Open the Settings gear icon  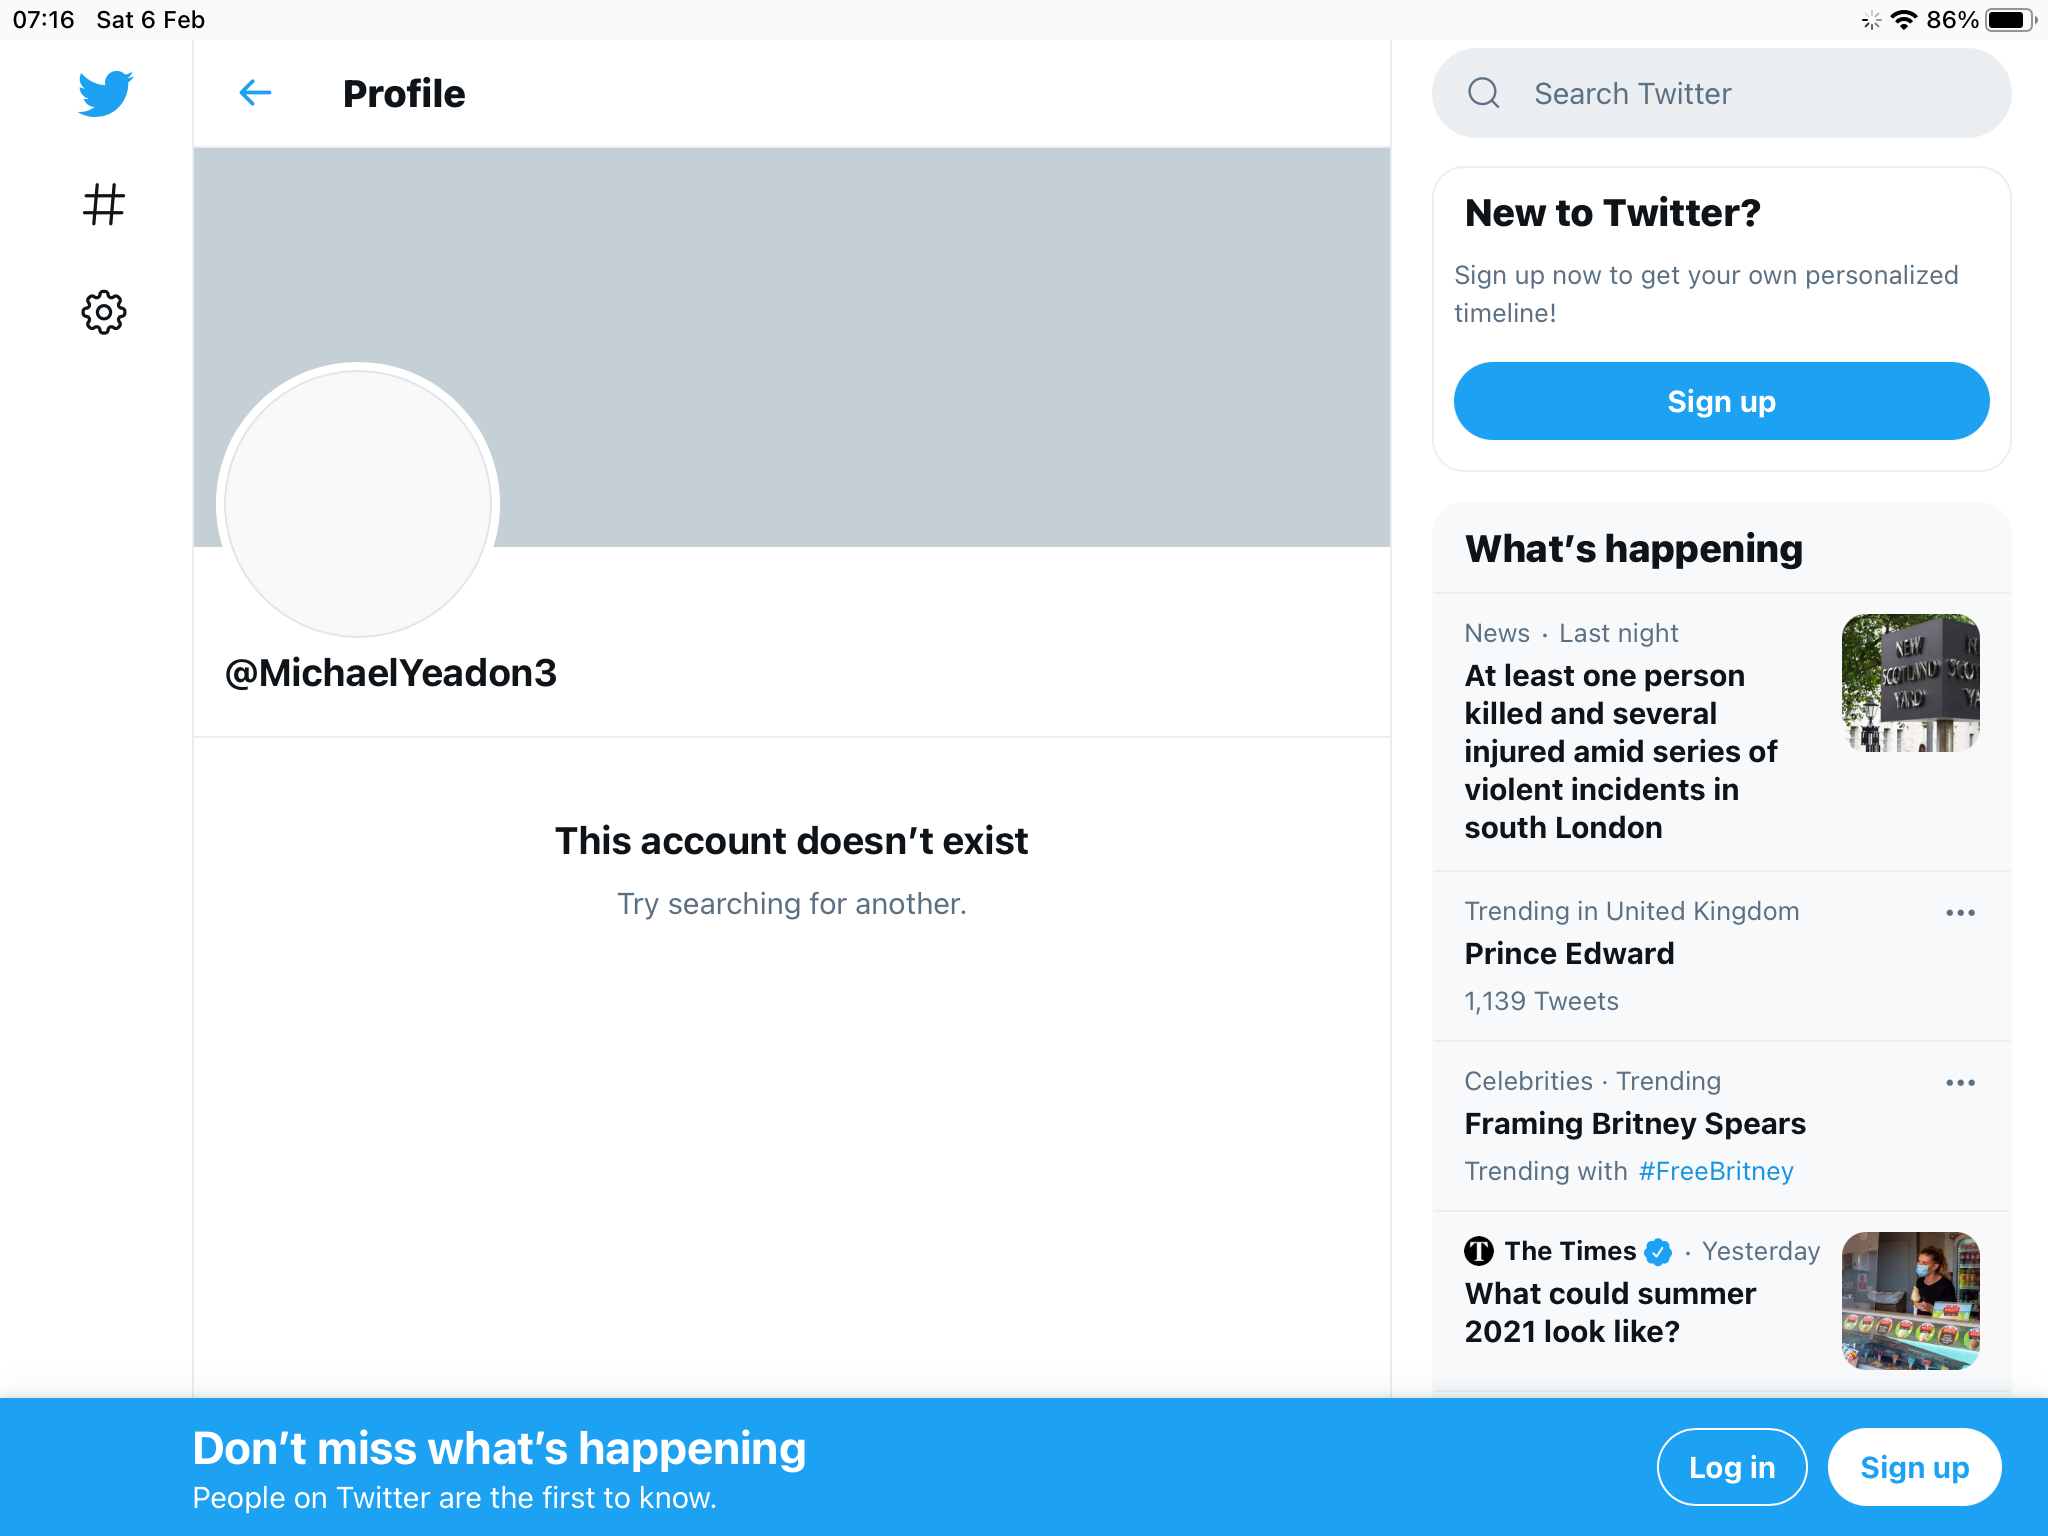(104, 313)
